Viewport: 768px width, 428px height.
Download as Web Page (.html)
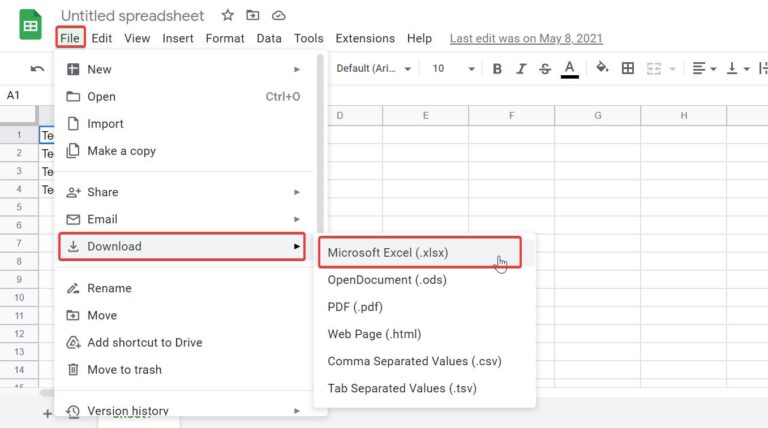pos(424,334)
